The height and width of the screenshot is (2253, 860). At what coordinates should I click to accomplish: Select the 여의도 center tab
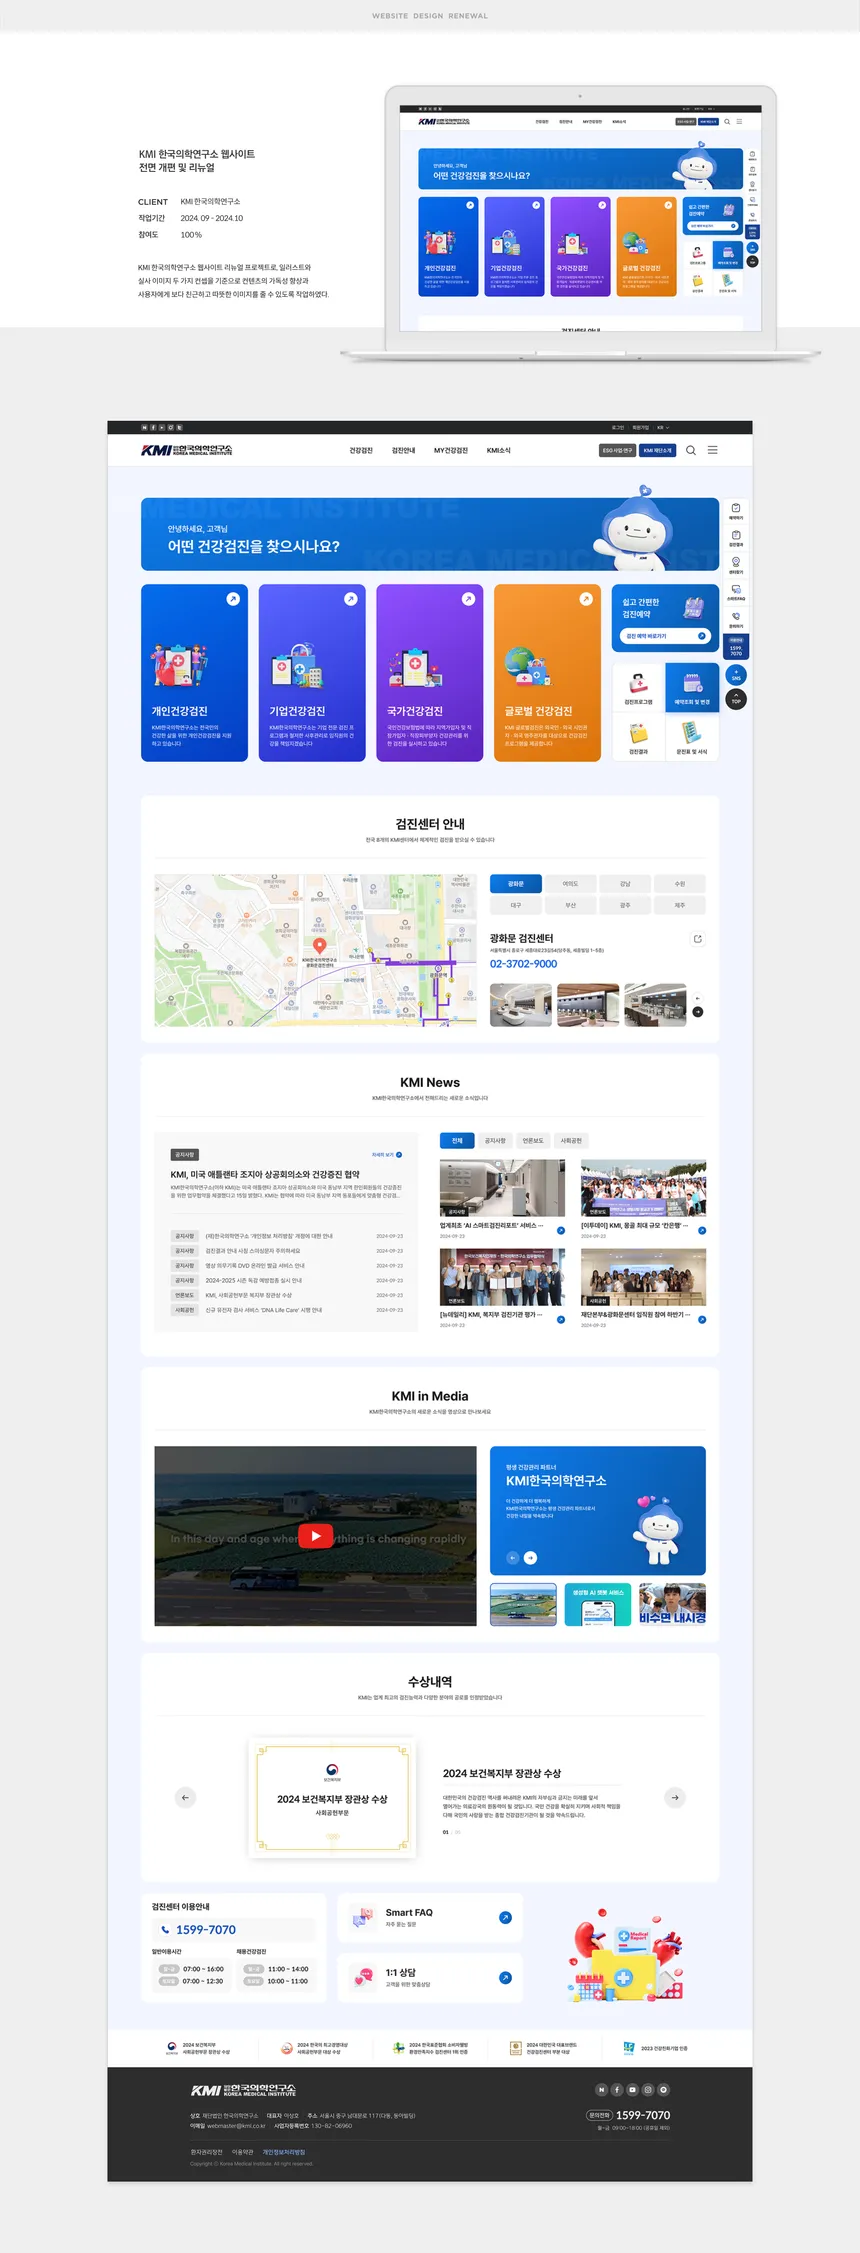(x=570, y=884)
